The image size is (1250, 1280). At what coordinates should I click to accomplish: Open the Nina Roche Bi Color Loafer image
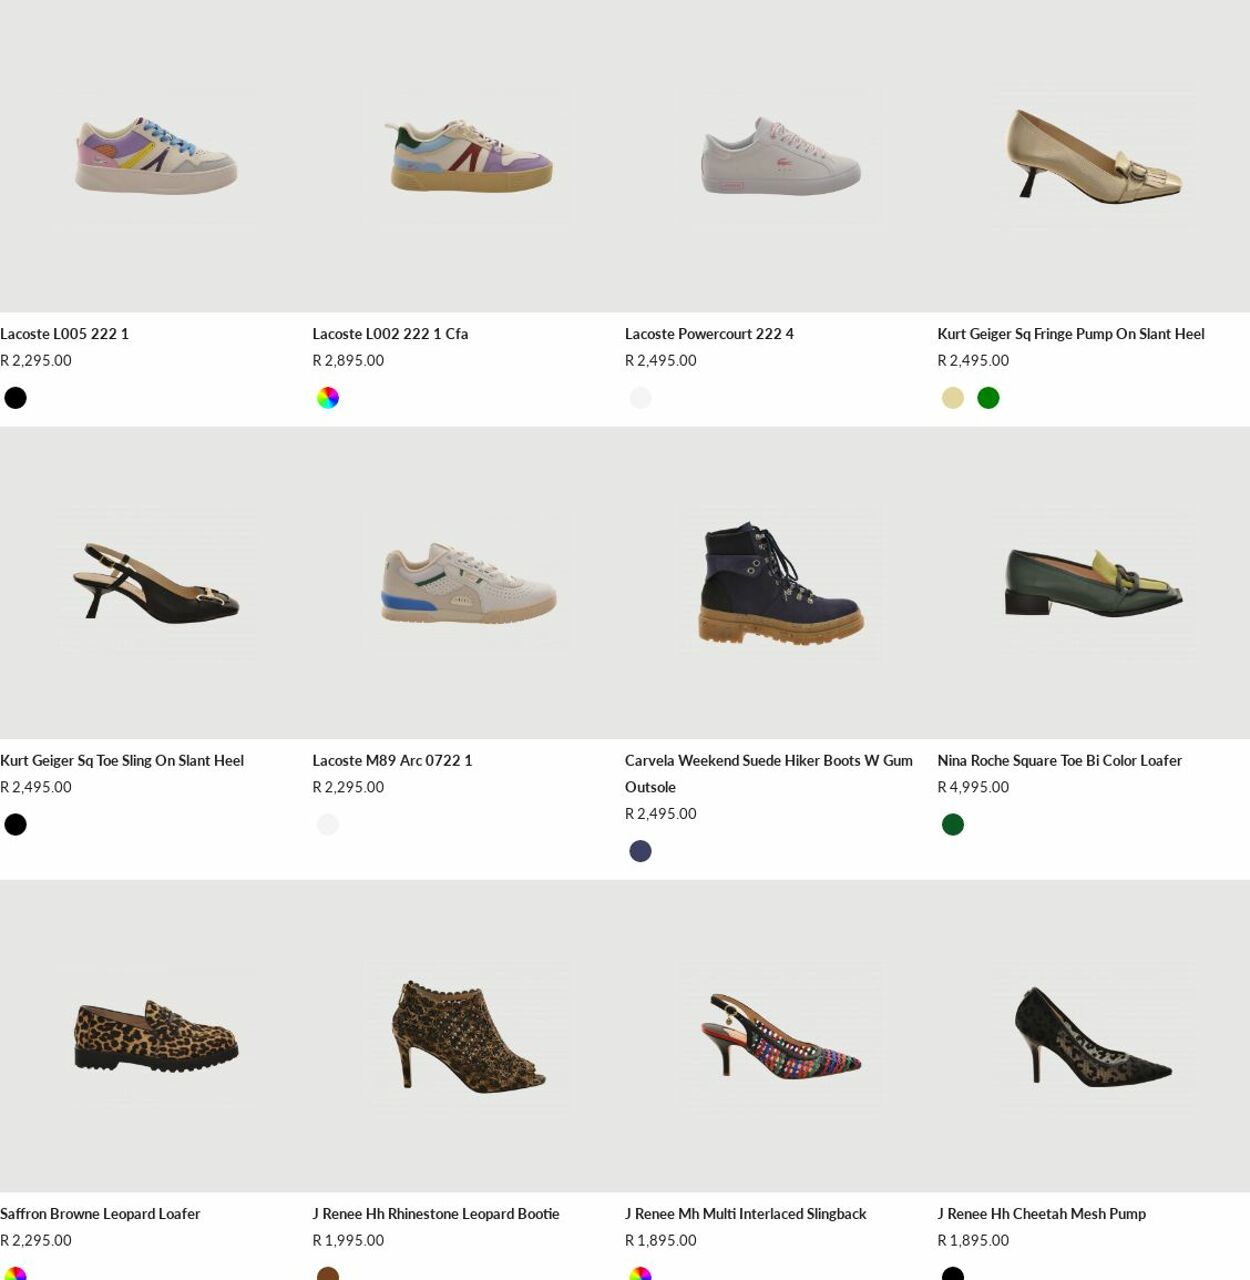[x=1093, y=583]
